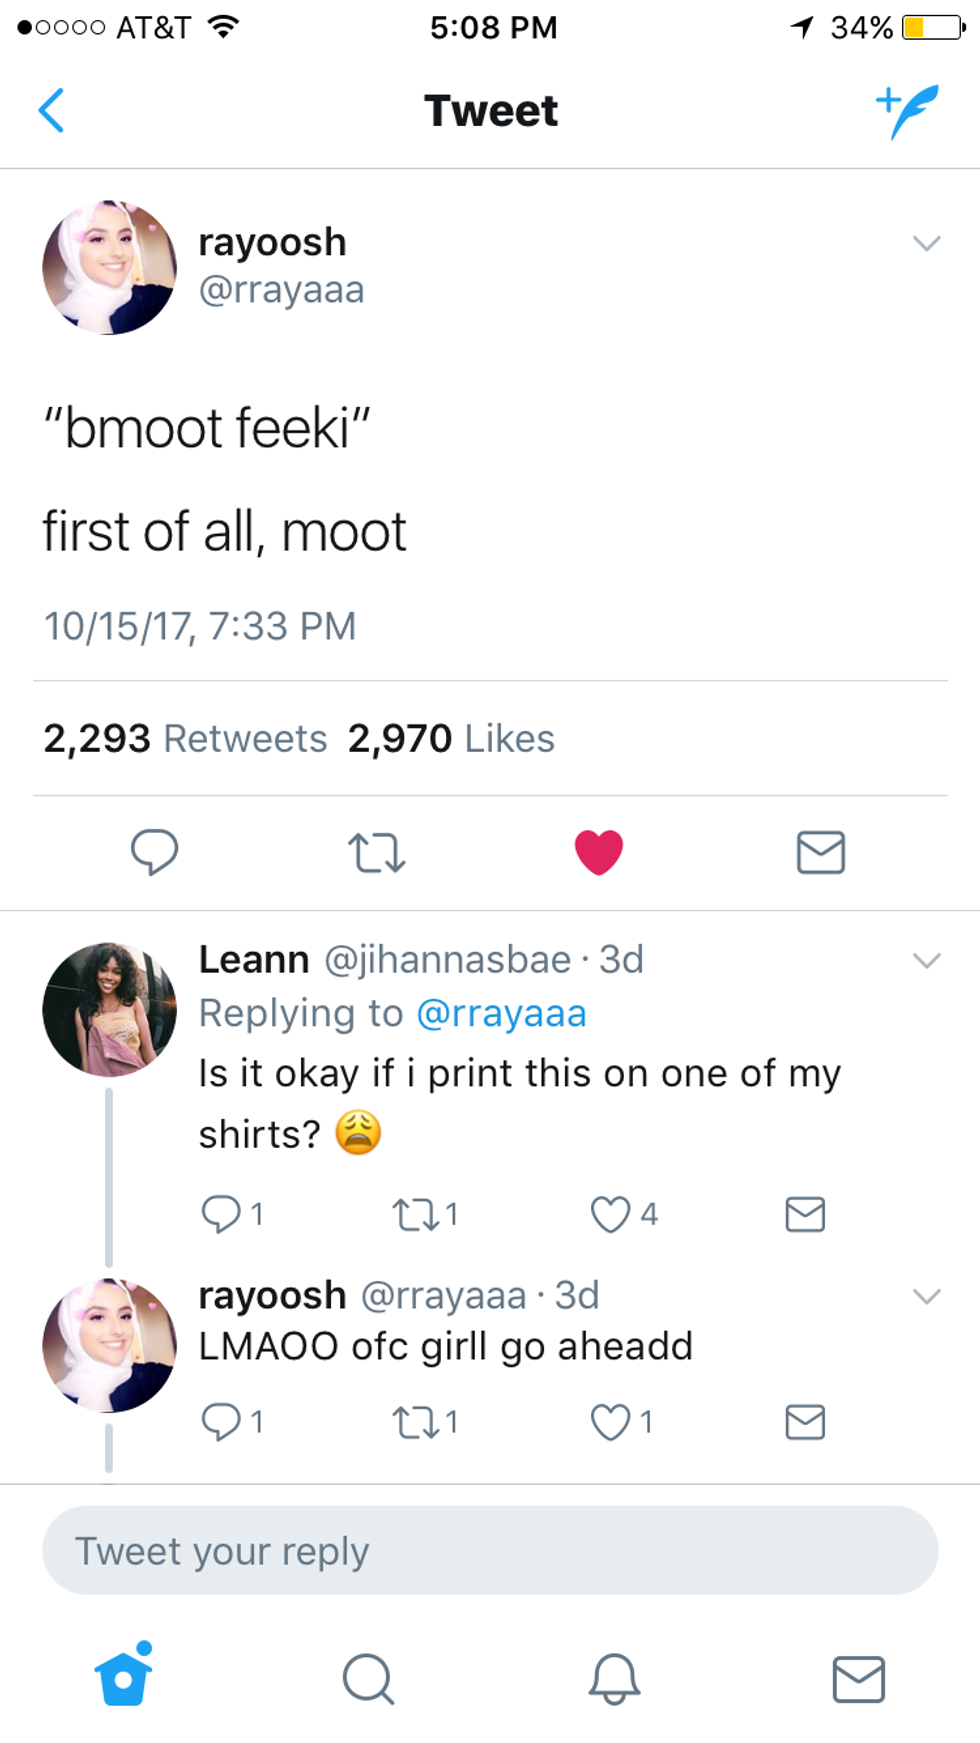The width and height of the screenshot is (980, 1743).
Task: Open the options chevron on the main tweet
Action: [927, 243]
